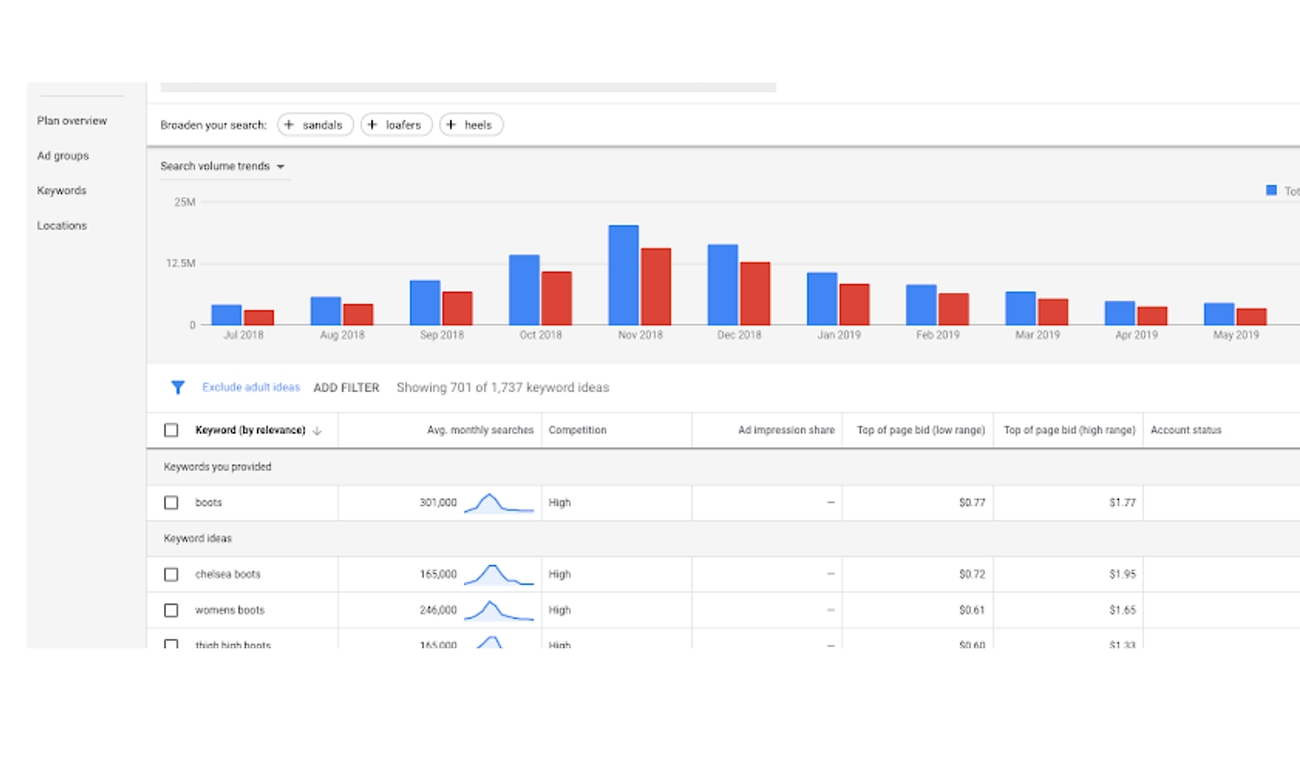Click the Dec 2018 red bar
This screenshot has height=759, width=1300.
point(755,294)
